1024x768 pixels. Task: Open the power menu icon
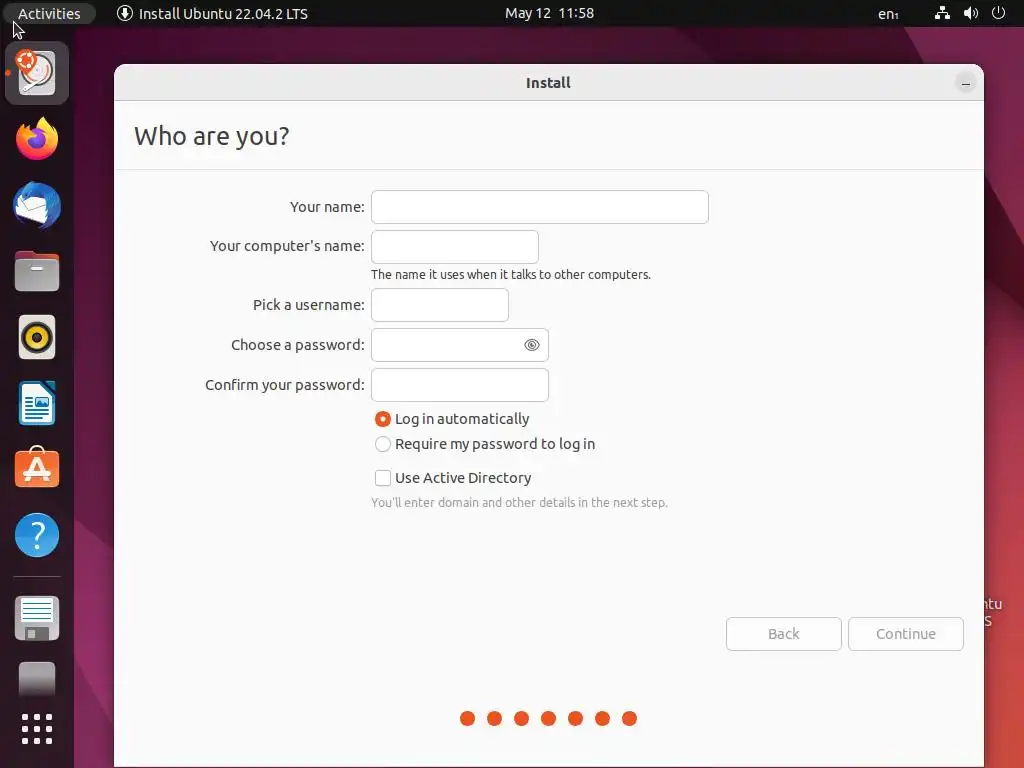click(x=999, y=13)
